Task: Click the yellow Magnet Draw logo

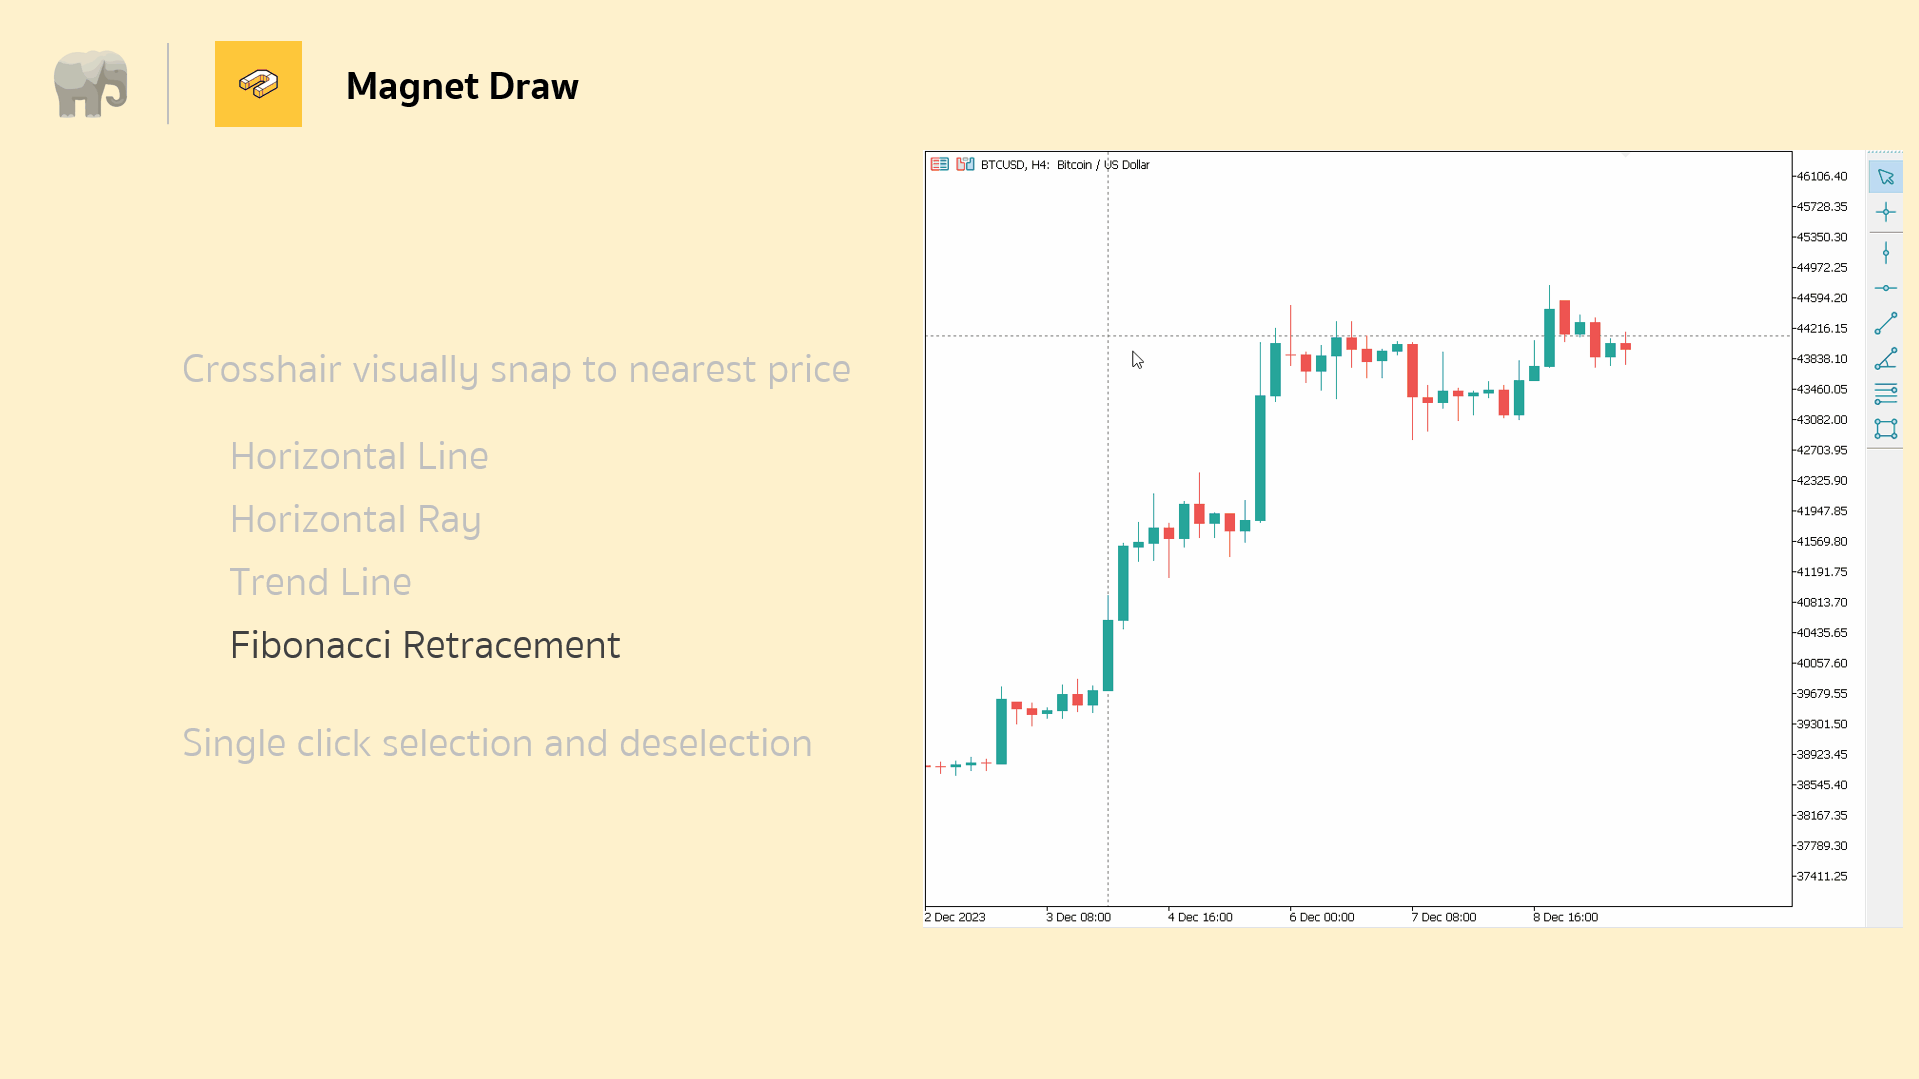Action: pos(258,84)
